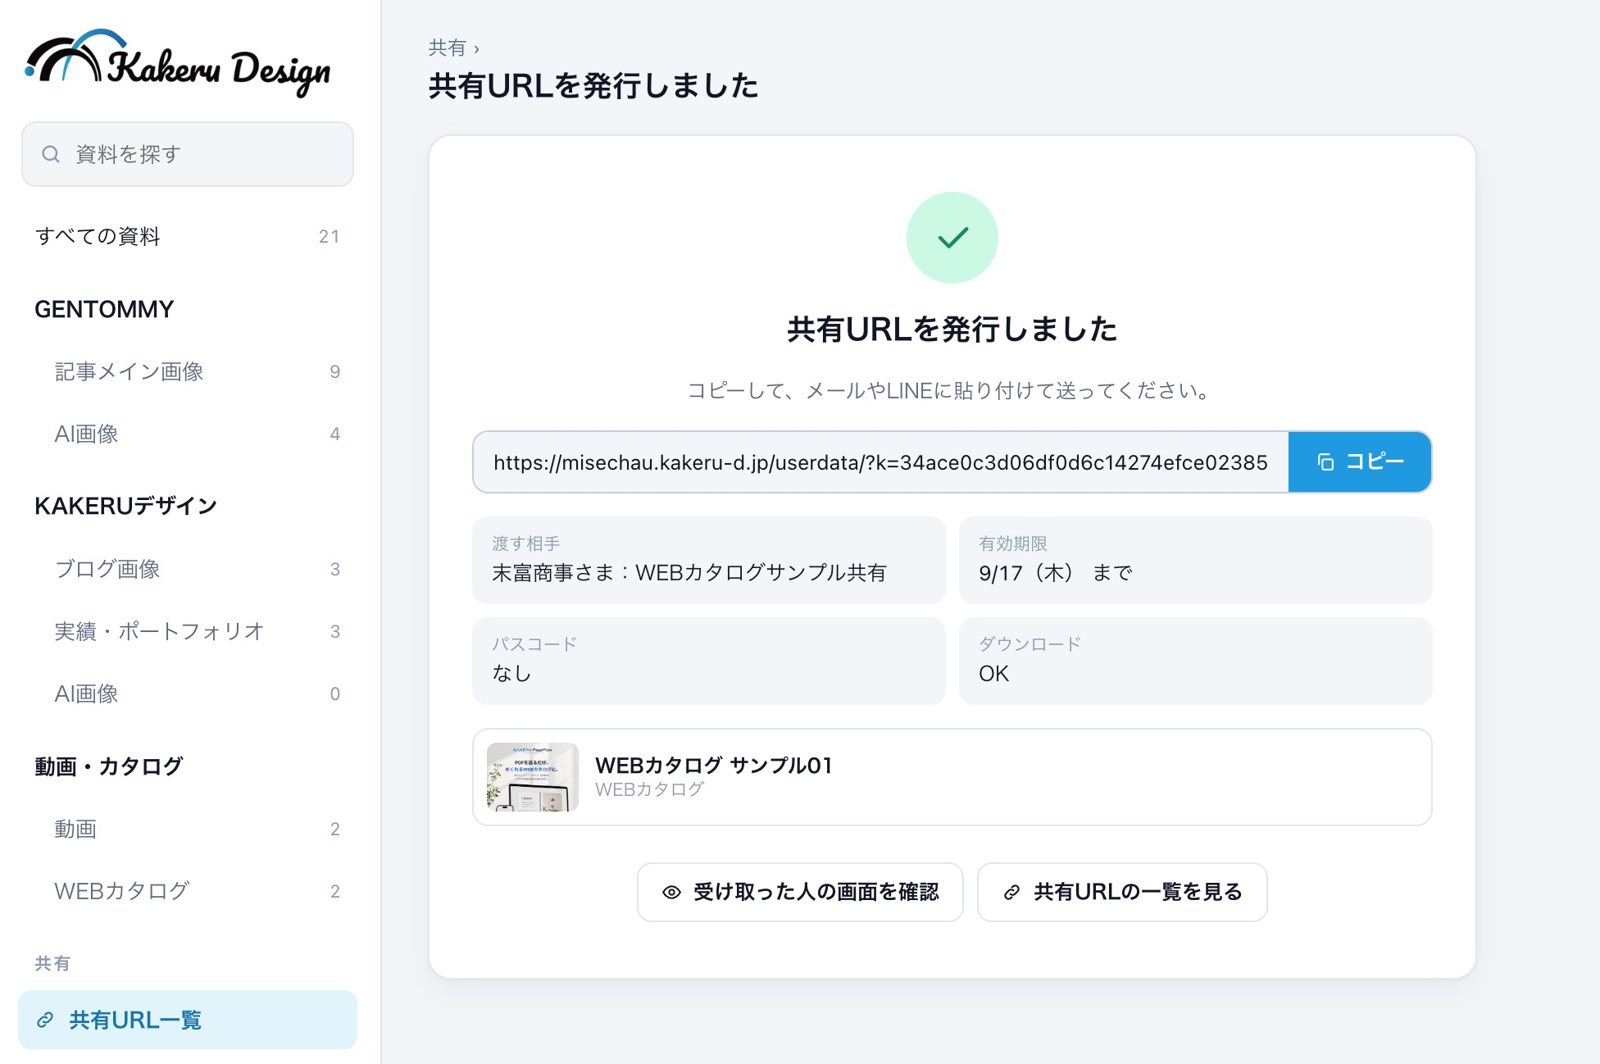Click the instruction text コピーして、メールやLINEに貼り付けて送ってください。
Image resolution: width=1600 pixels, height=1064 pixels.
[x=949, y=390]
